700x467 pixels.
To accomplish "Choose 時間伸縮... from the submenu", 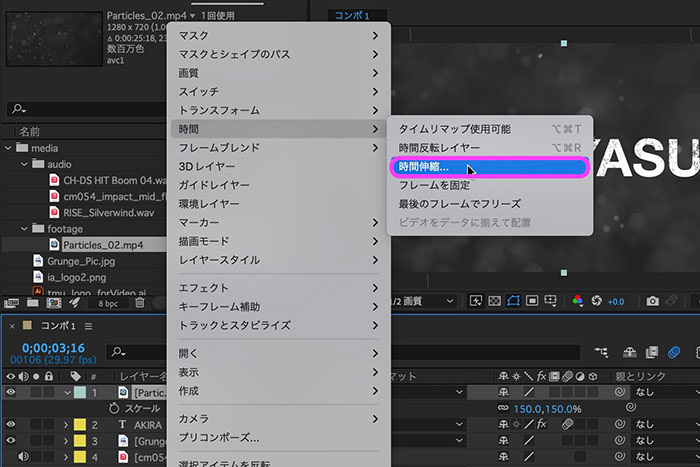I will pyautogui.click(x=490, y=167).
